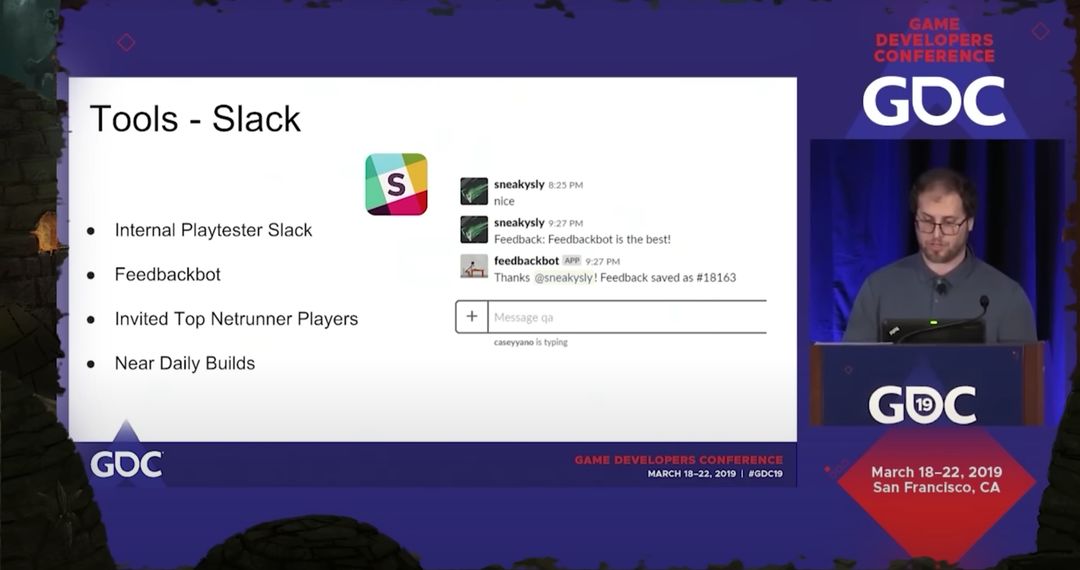Click sneakysly's avatar on the 9:27 PM message
The width and height of the screenshot is (1080, 570).
pyautogui.click(x=474, y=229)
